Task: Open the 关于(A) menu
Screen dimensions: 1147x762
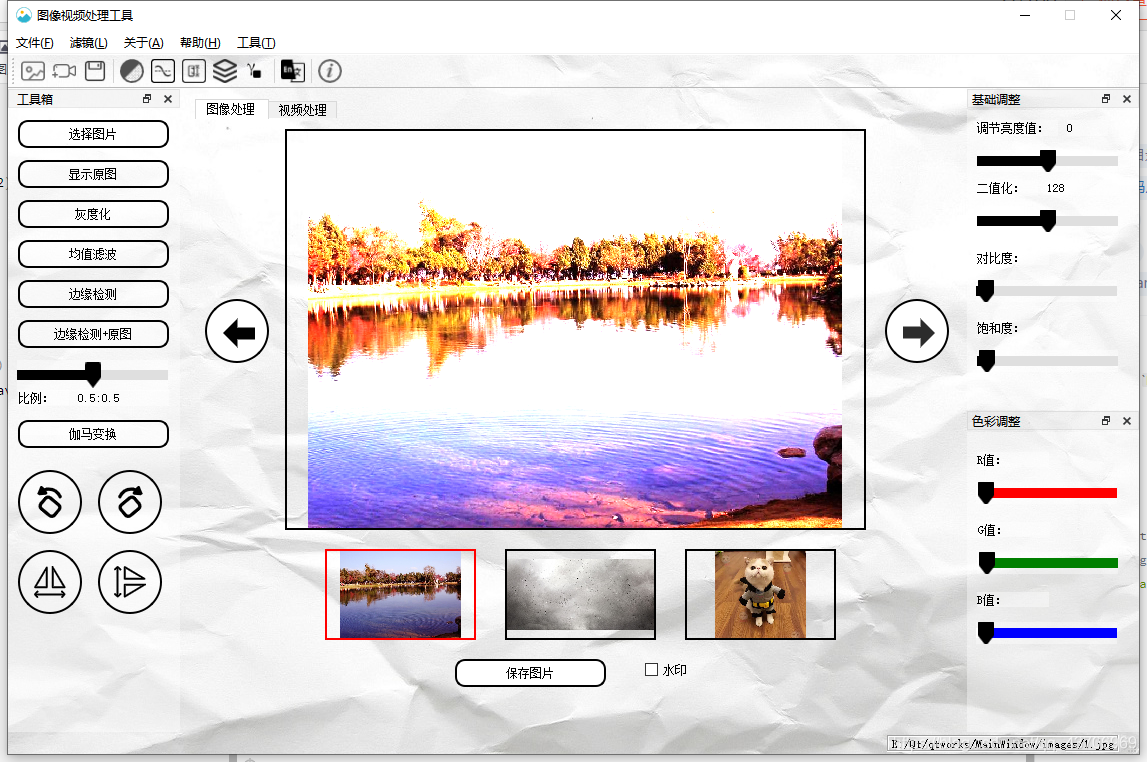Action: tap(143, 43)
